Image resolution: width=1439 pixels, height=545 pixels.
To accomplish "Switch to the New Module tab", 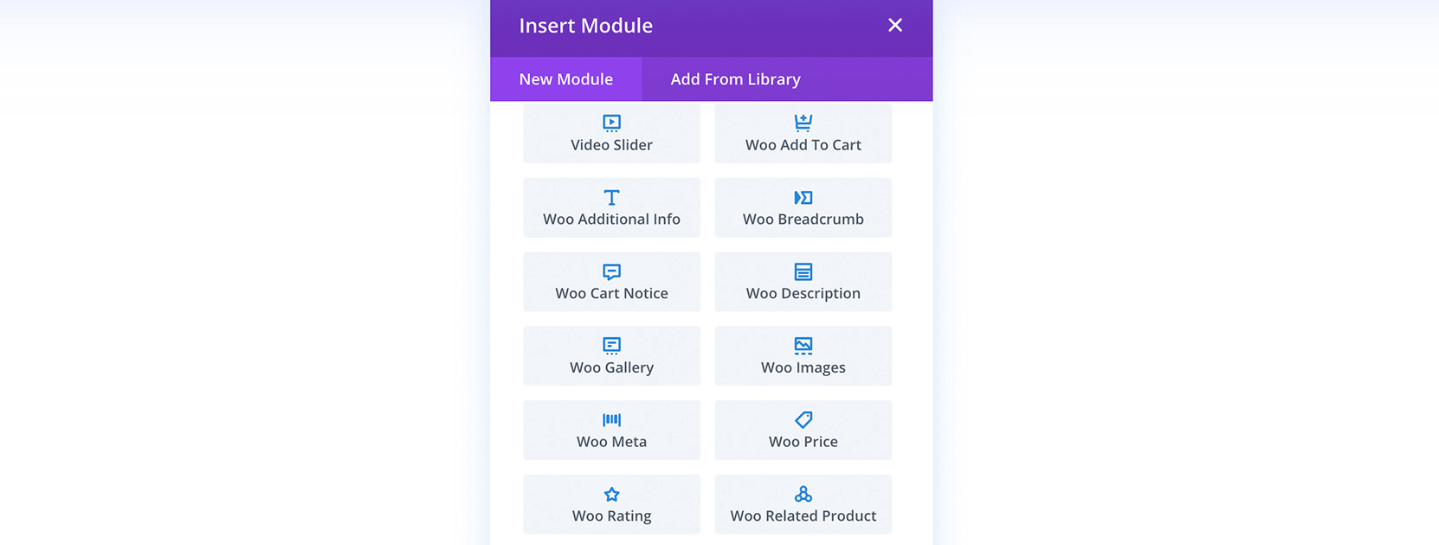I will point(566,79).
